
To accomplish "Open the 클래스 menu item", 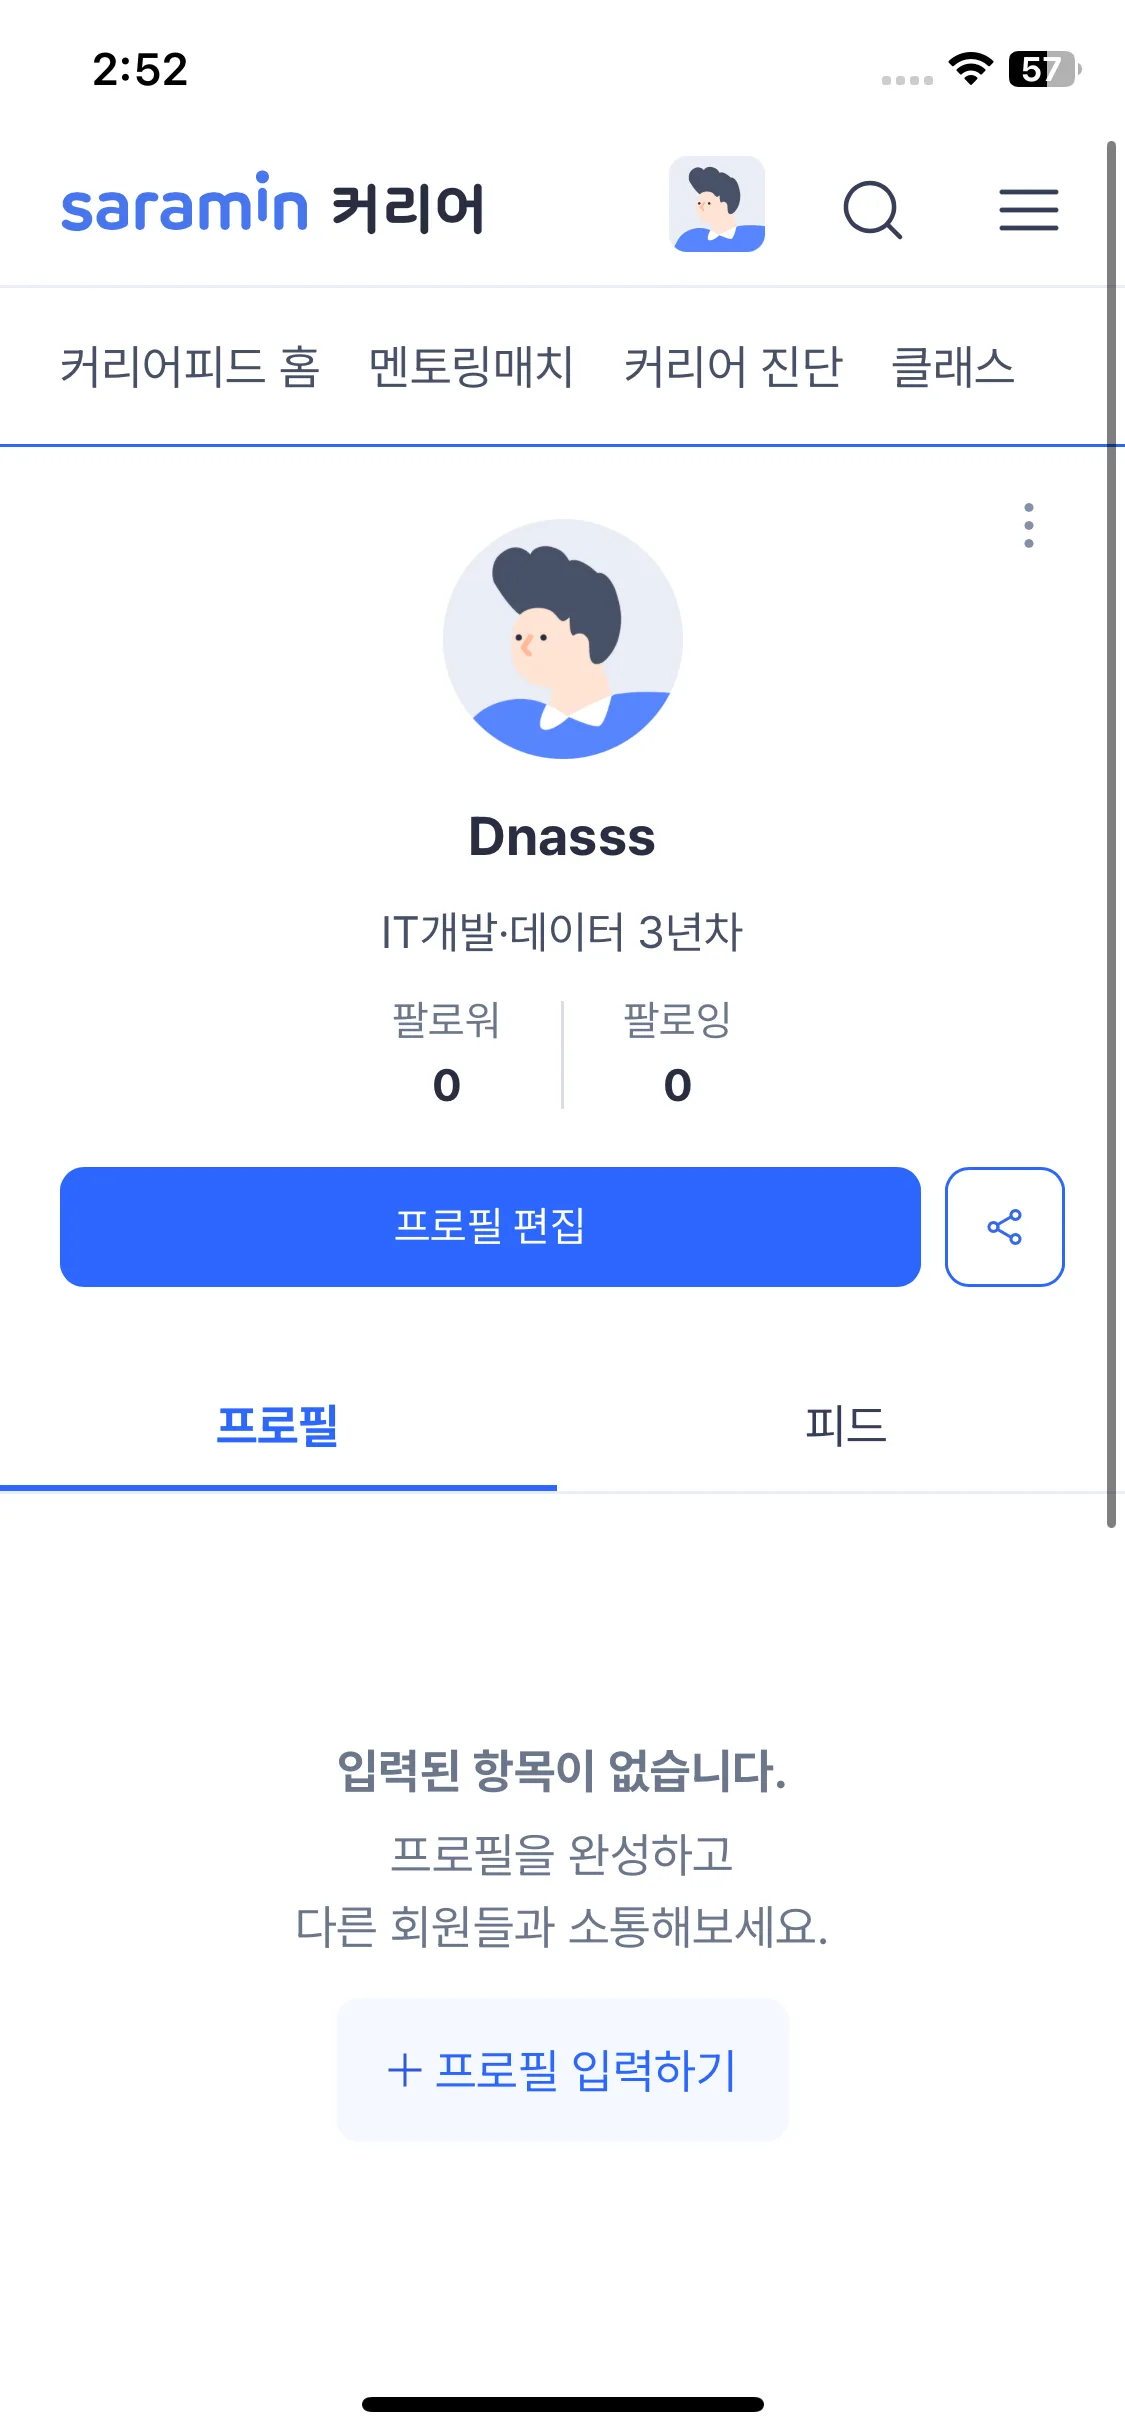I will (x=952, y=367).
